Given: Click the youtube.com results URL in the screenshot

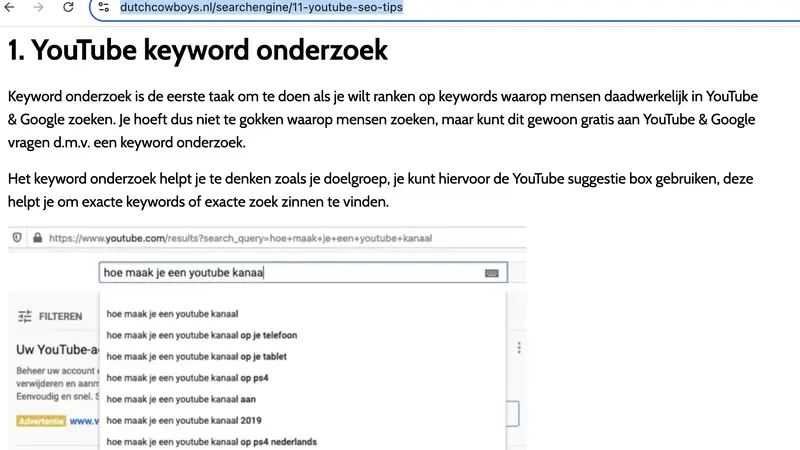Looking at the screenshot, I should click(240, 238).
